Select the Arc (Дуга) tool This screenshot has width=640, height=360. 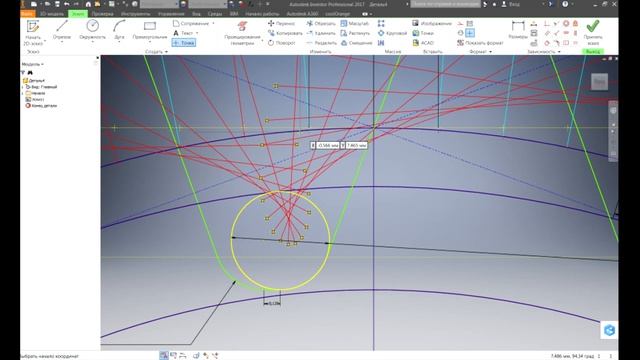click(119, 30)
